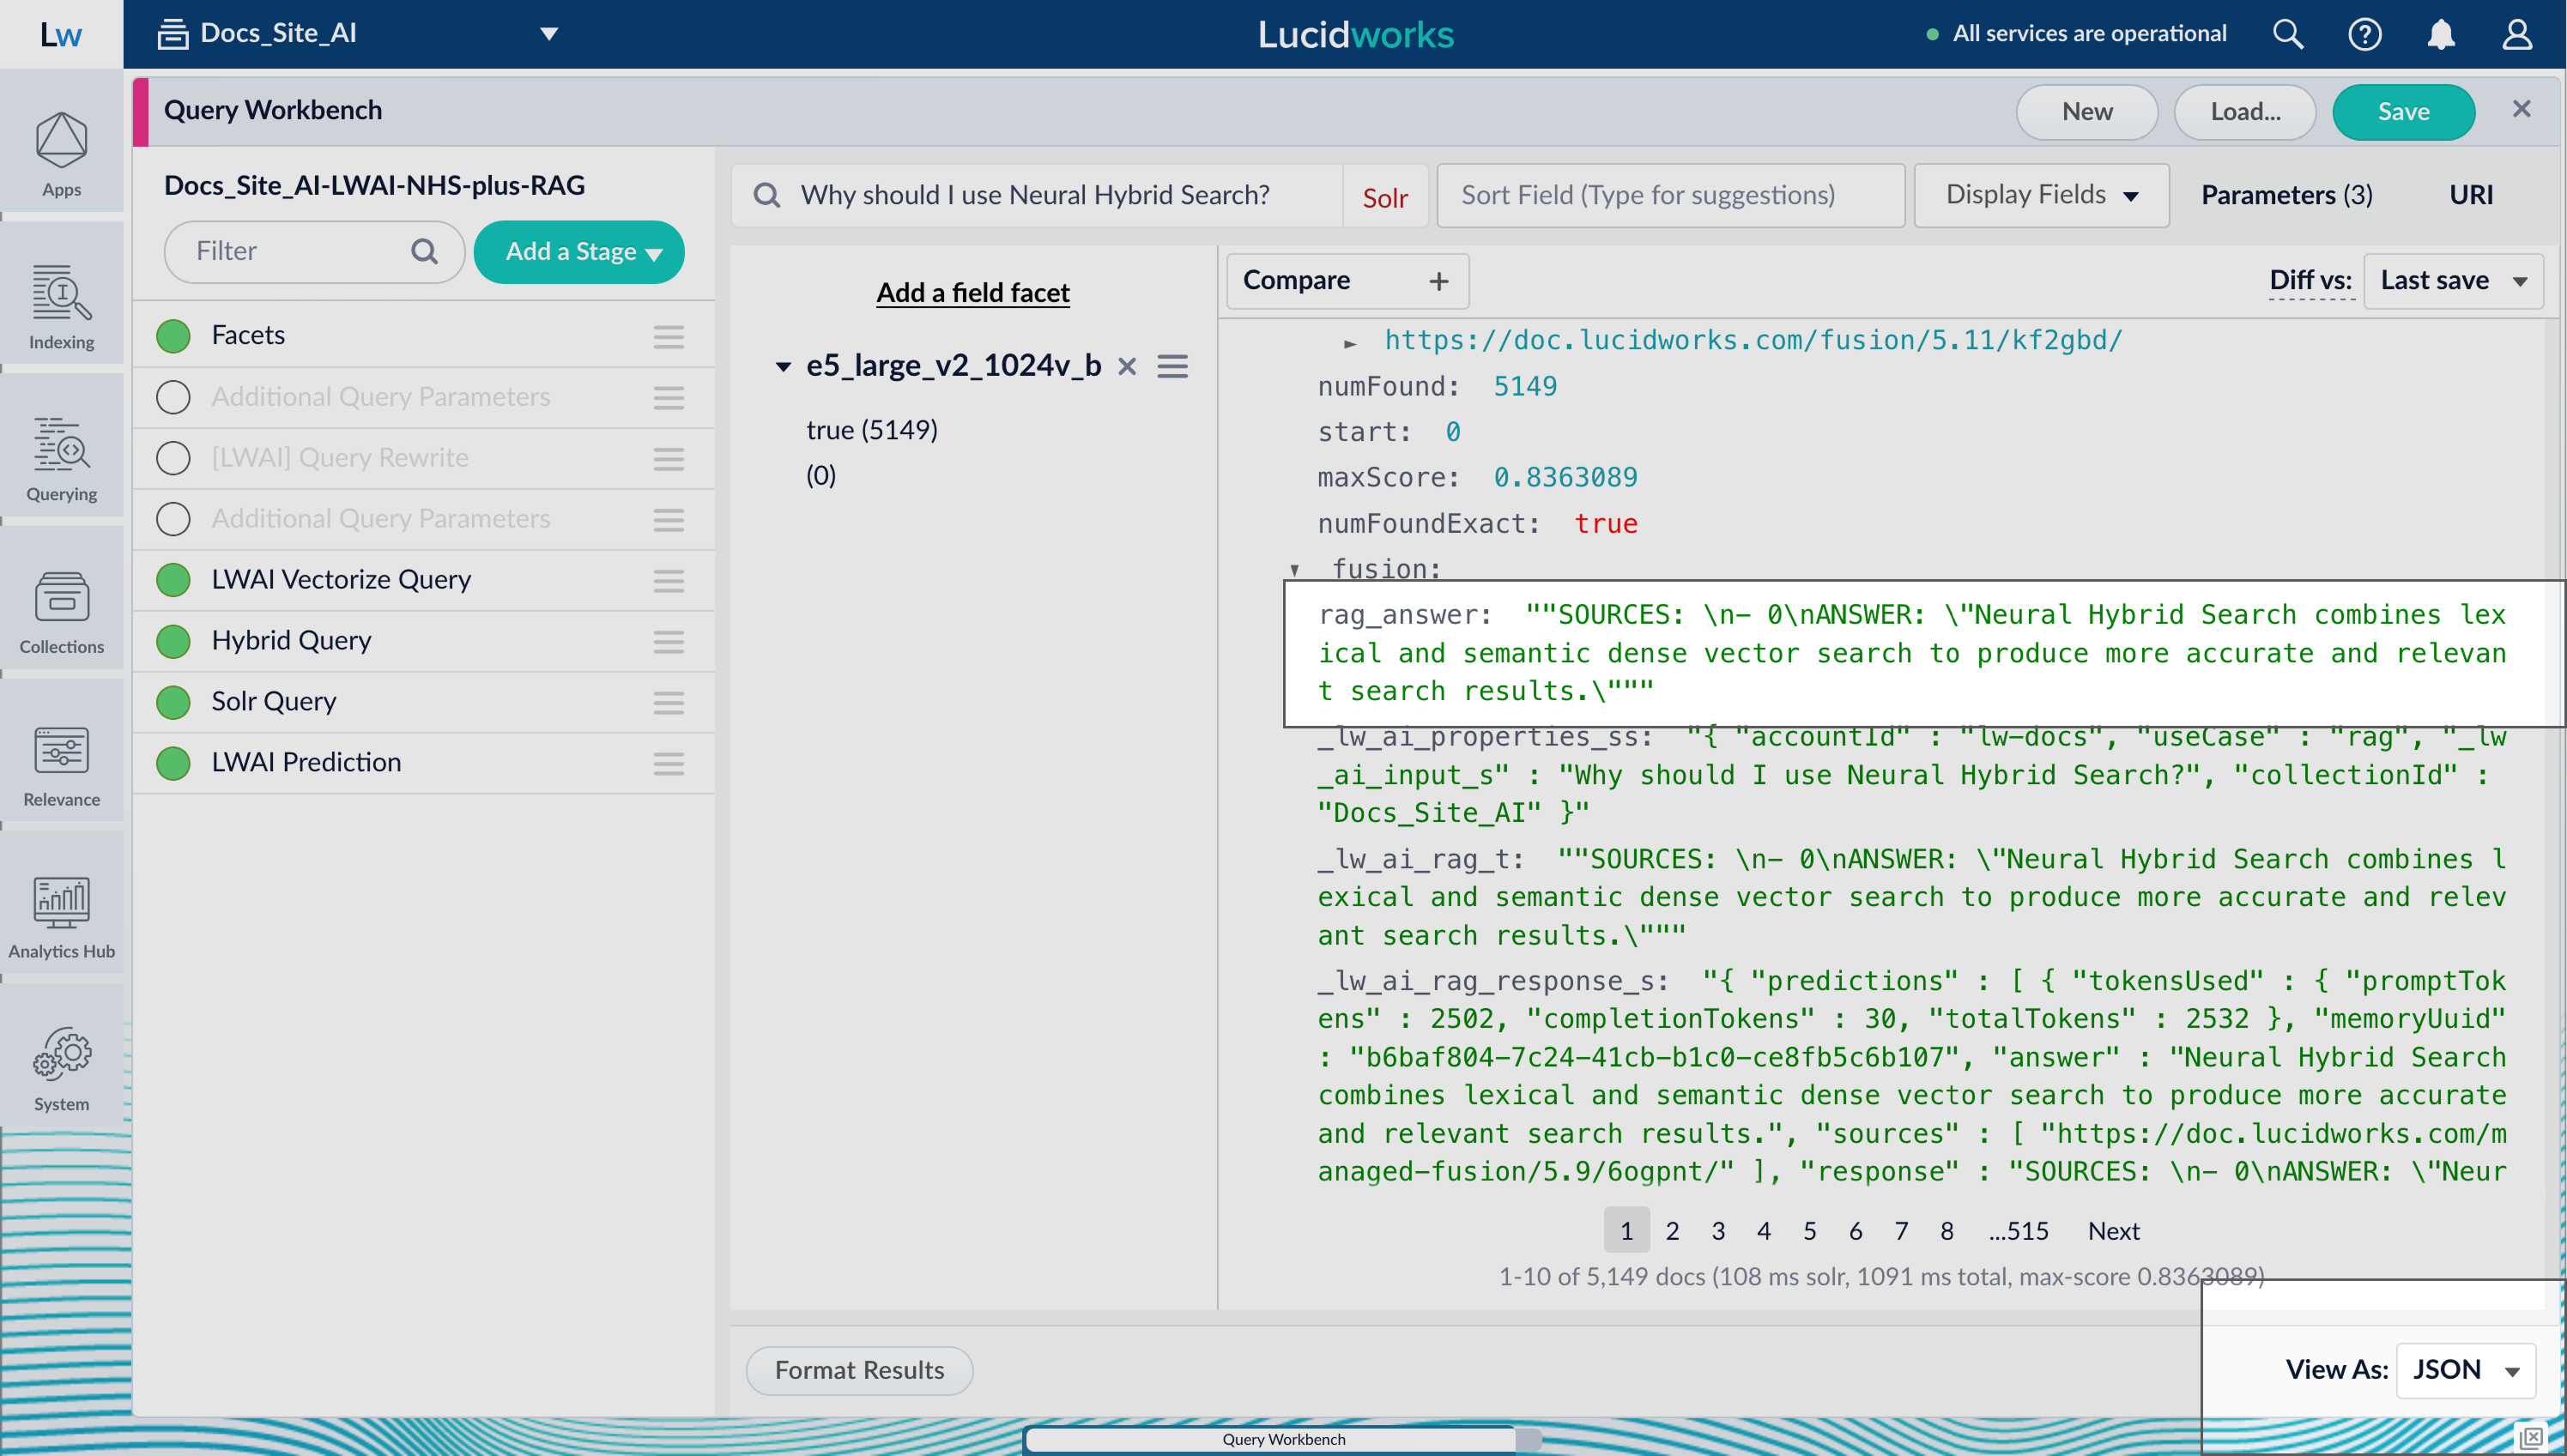Go to results page 2
Viewport: 2567px width, 1456px height.
coord(1671,1231)
